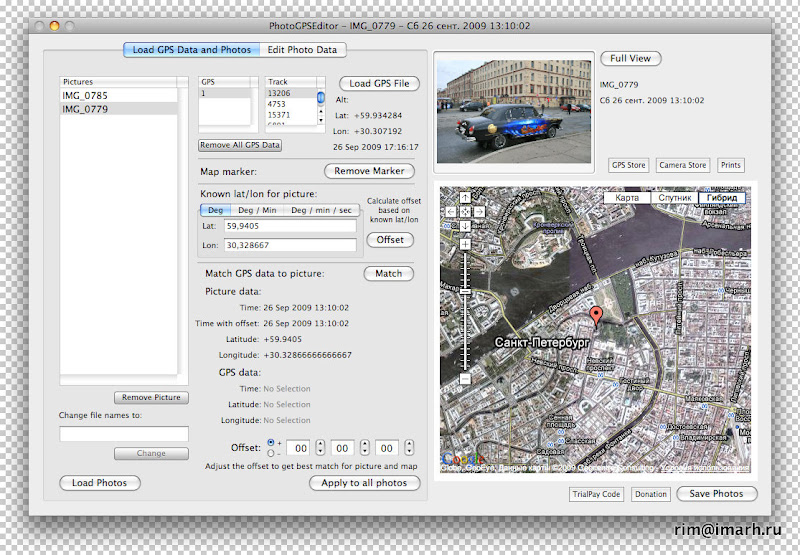Zoom out with the map minus button
The width and height of the screenshot is (800, 555).
pos(465,380)
